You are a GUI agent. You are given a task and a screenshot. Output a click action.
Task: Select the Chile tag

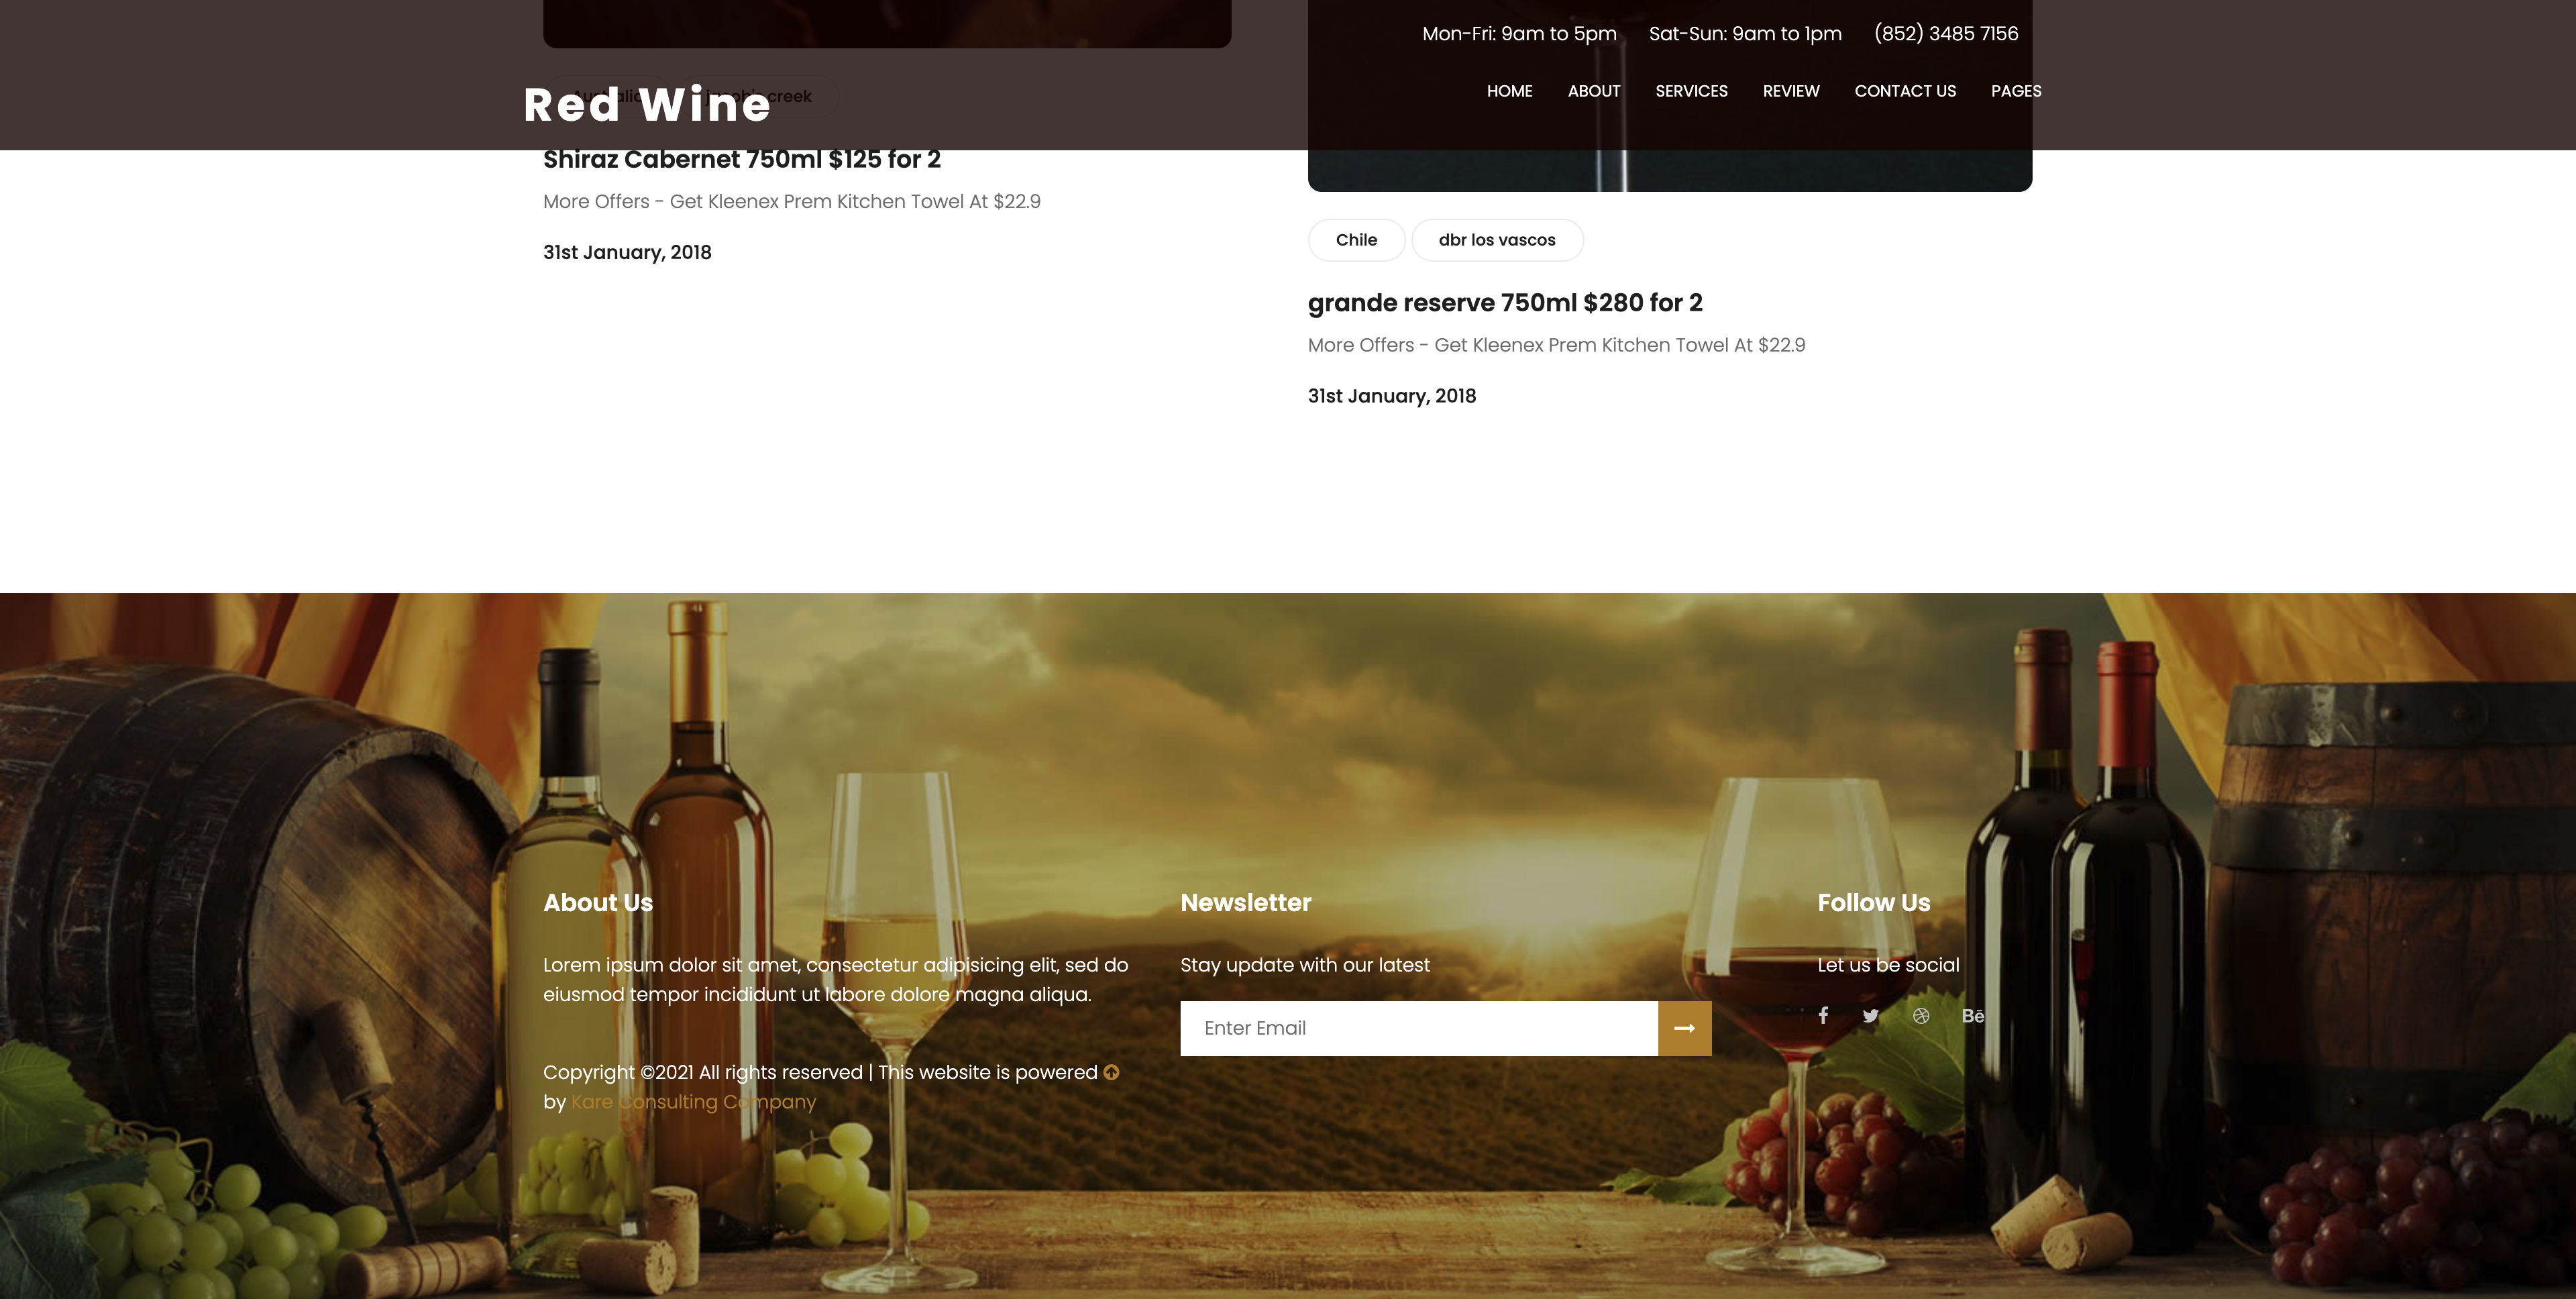point(1356,240)
